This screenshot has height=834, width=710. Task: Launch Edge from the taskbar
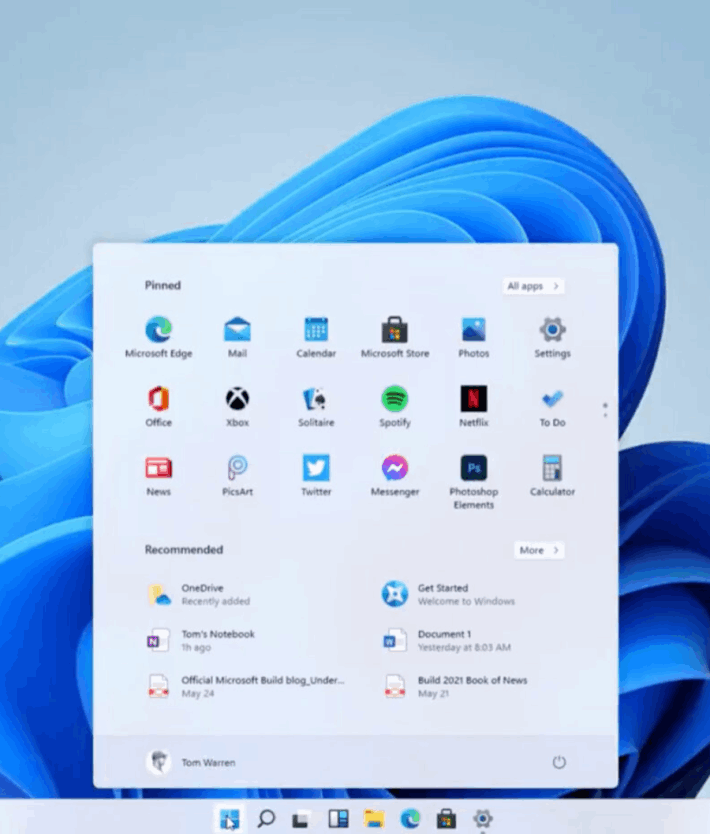(x=410, y=819)
